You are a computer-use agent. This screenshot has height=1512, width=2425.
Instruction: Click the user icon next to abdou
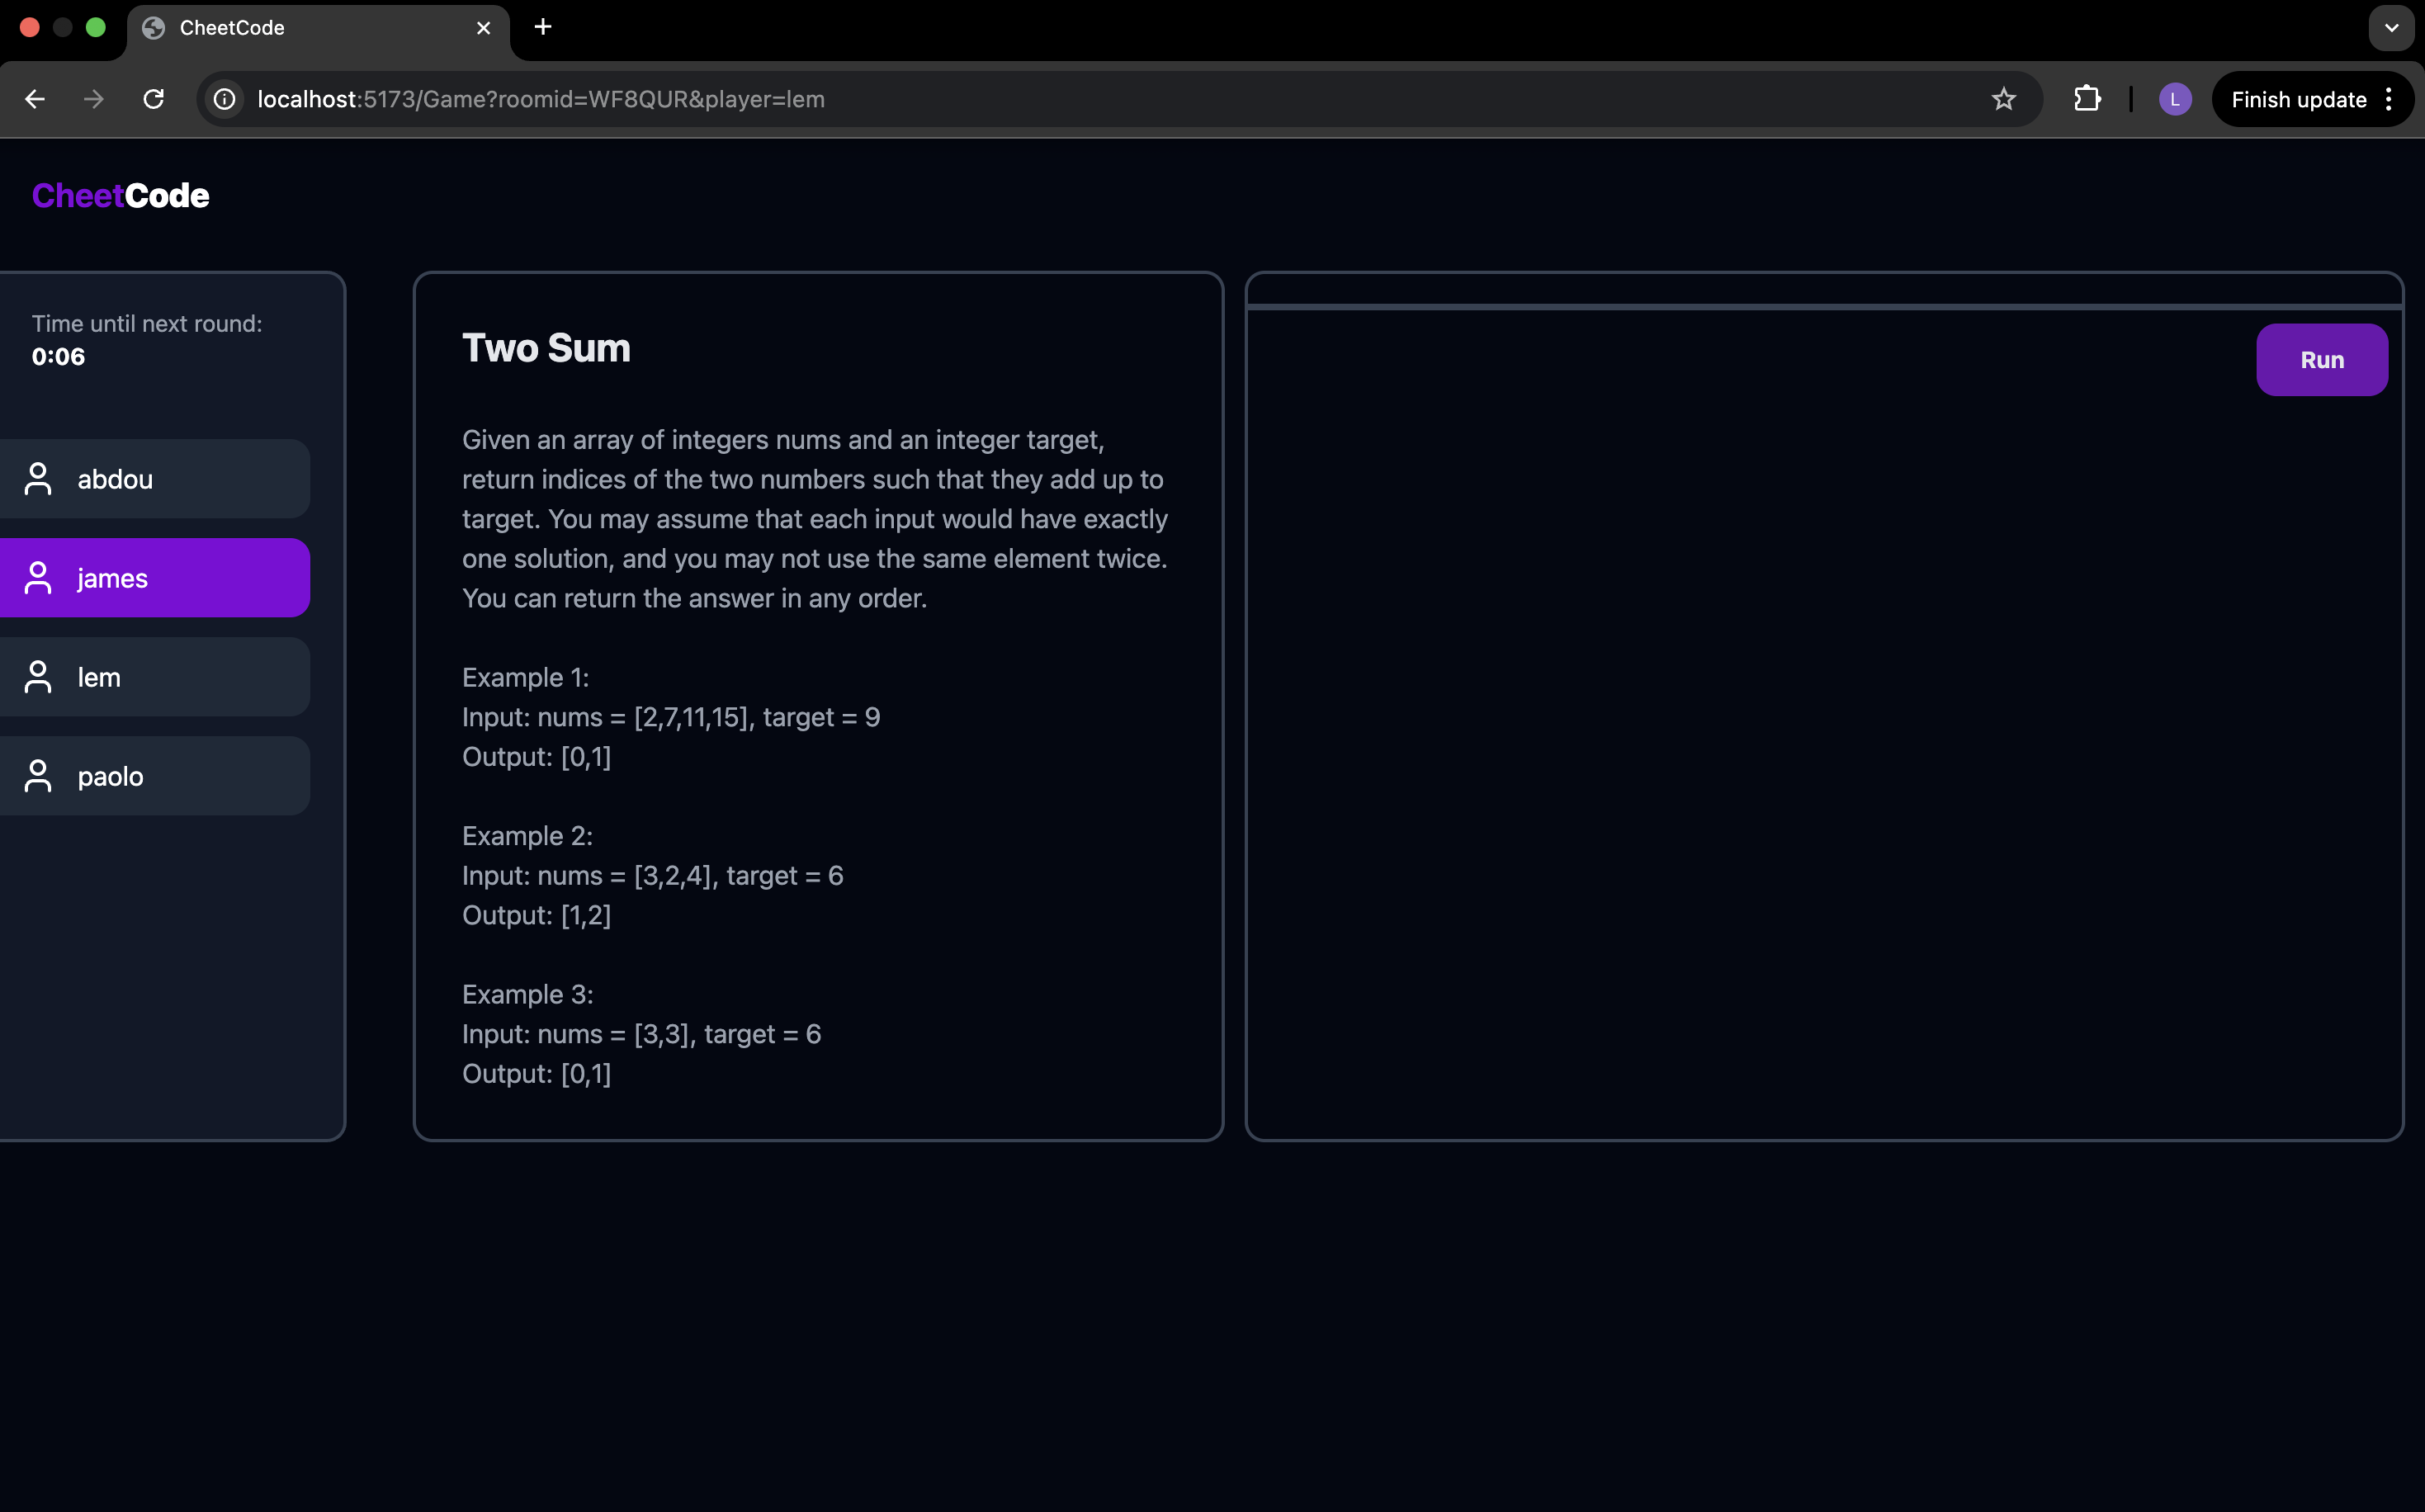pos(38,479)
